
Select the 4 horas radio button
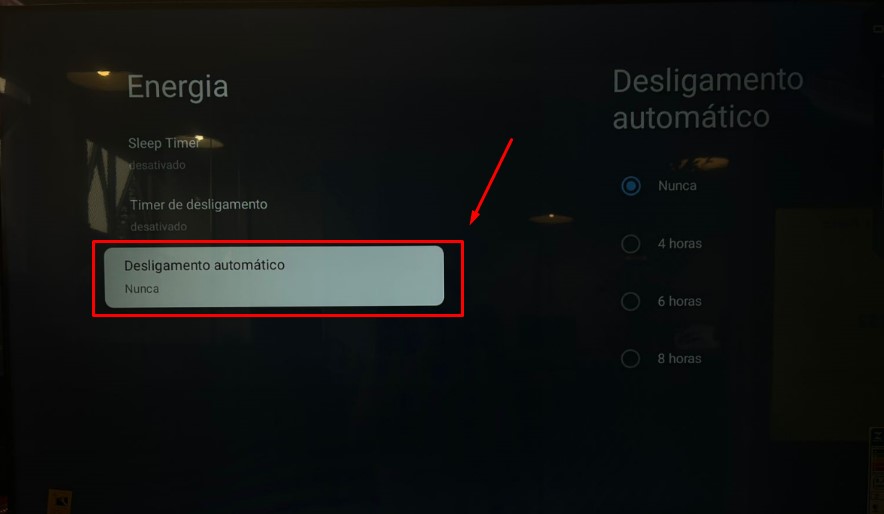[x=630, y=244]
